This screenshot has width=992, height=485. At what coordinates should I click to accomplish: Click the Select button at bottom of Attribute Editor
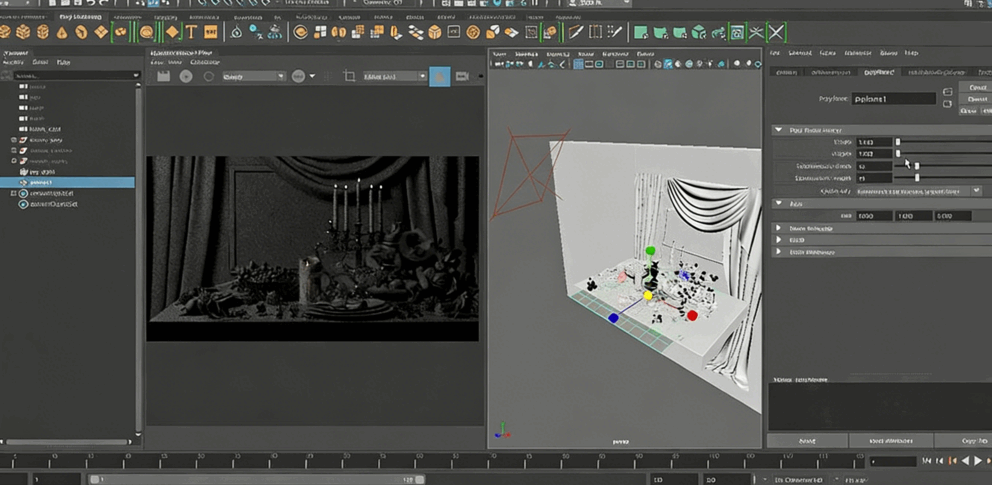click(x=807, y=441)
